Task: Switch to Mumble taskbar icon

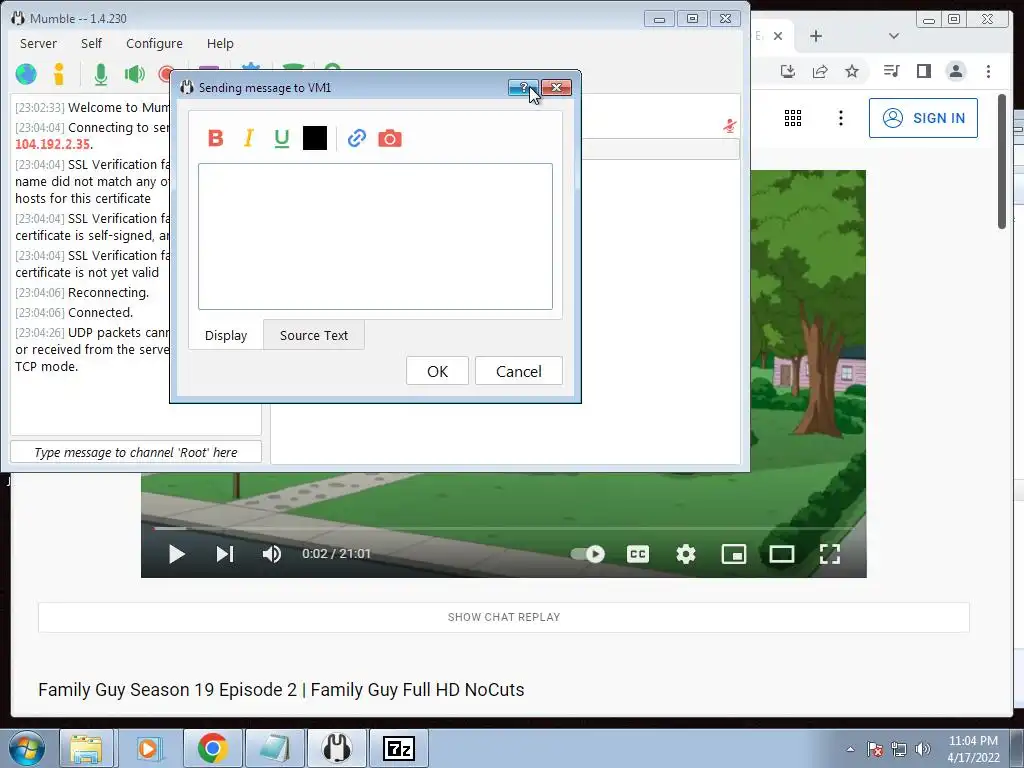Action: point(336,749)
